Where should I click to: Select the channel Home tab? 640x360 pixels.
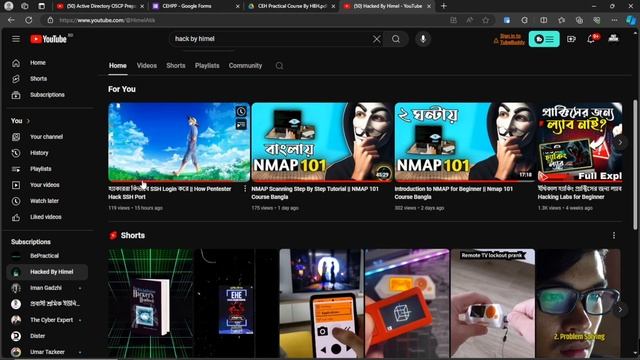coord(118,66)
